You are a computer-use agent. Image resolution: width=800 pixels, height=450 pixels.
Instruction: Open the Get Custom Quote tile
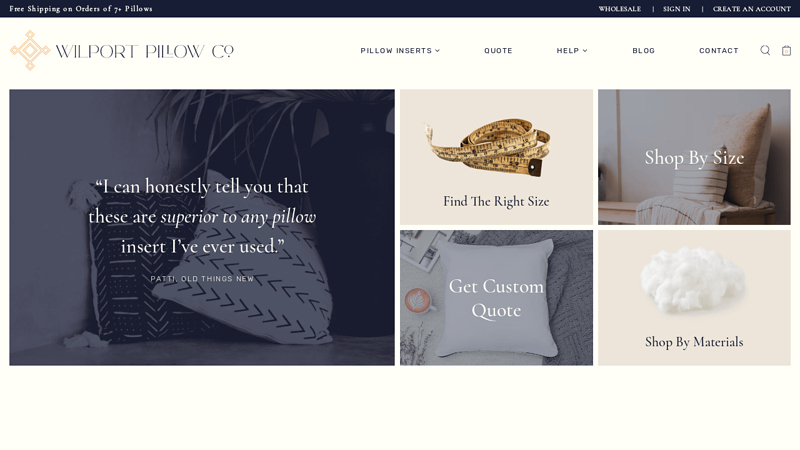tap(496, 297)
